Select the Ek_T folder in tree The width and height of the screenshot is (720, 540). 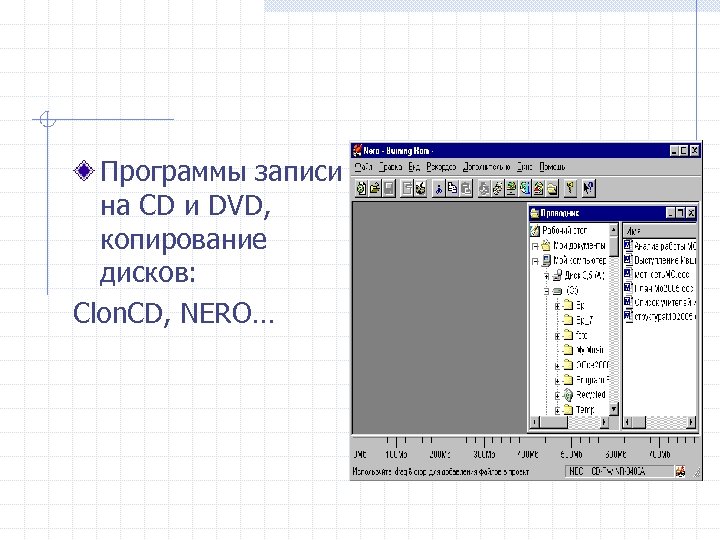pos(585,320)
